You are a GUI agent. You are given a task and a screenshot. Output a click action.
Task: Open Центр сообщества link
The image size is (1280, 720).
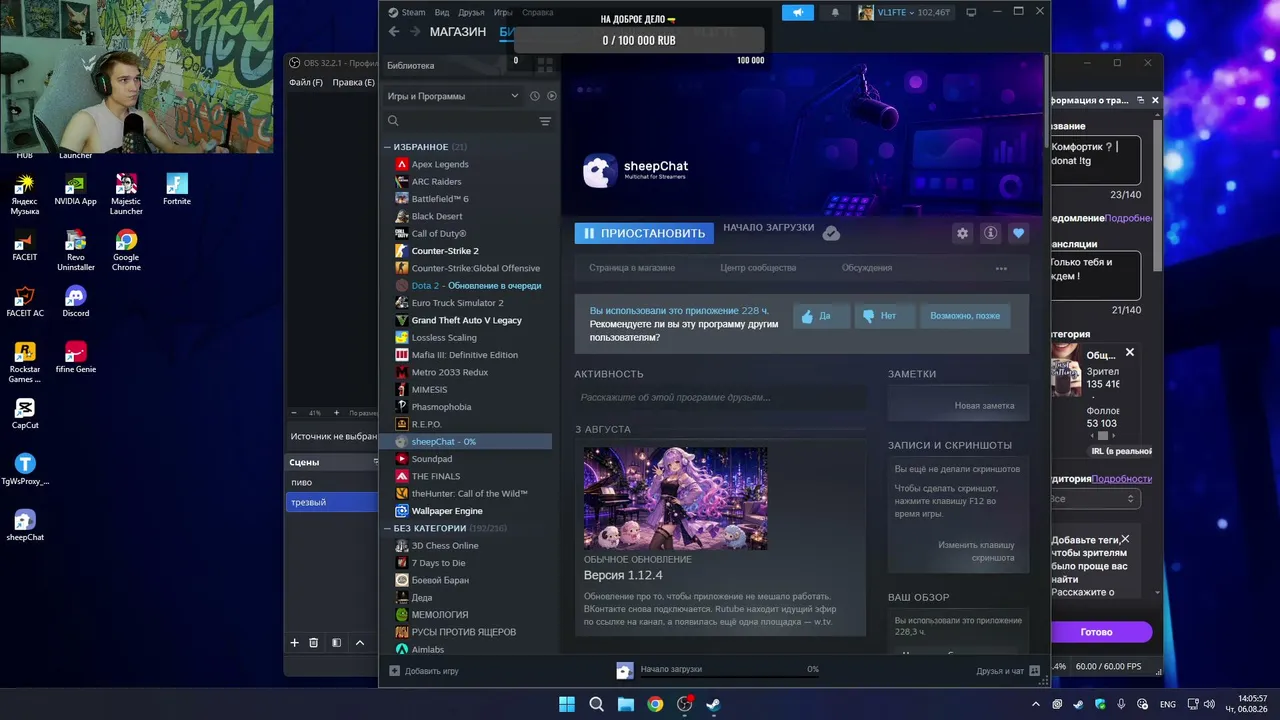click(758, 268)
